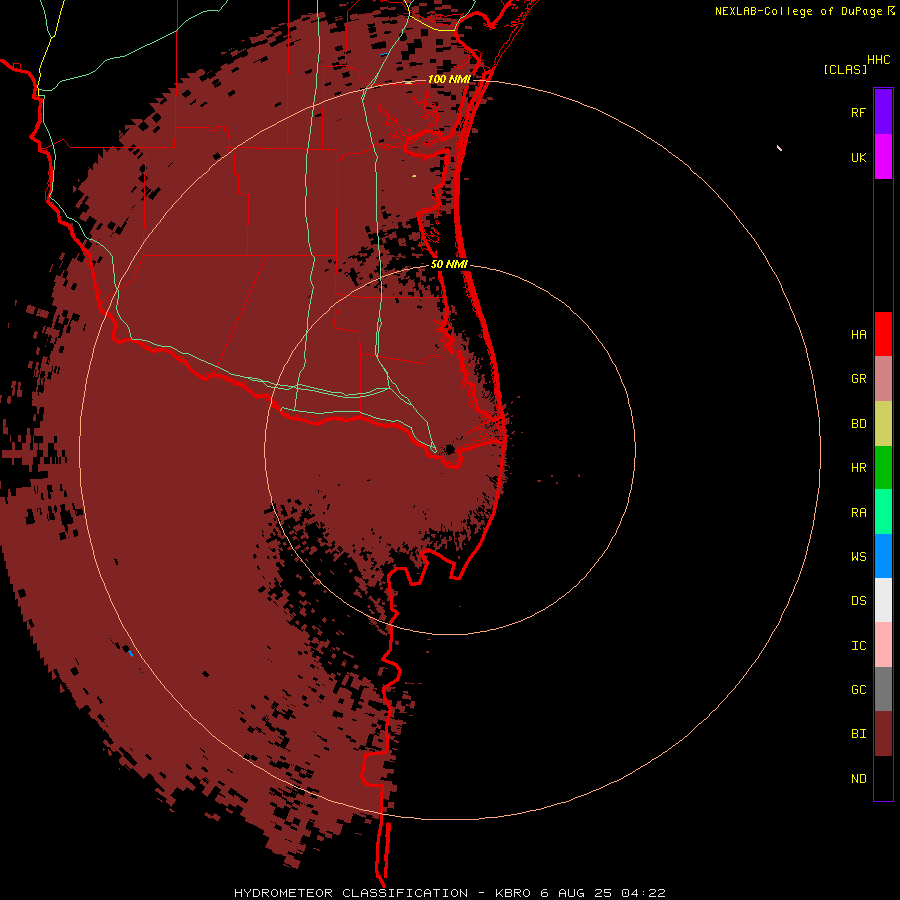
Task: Click the 50 NMI range ring label
Action: 449,264
